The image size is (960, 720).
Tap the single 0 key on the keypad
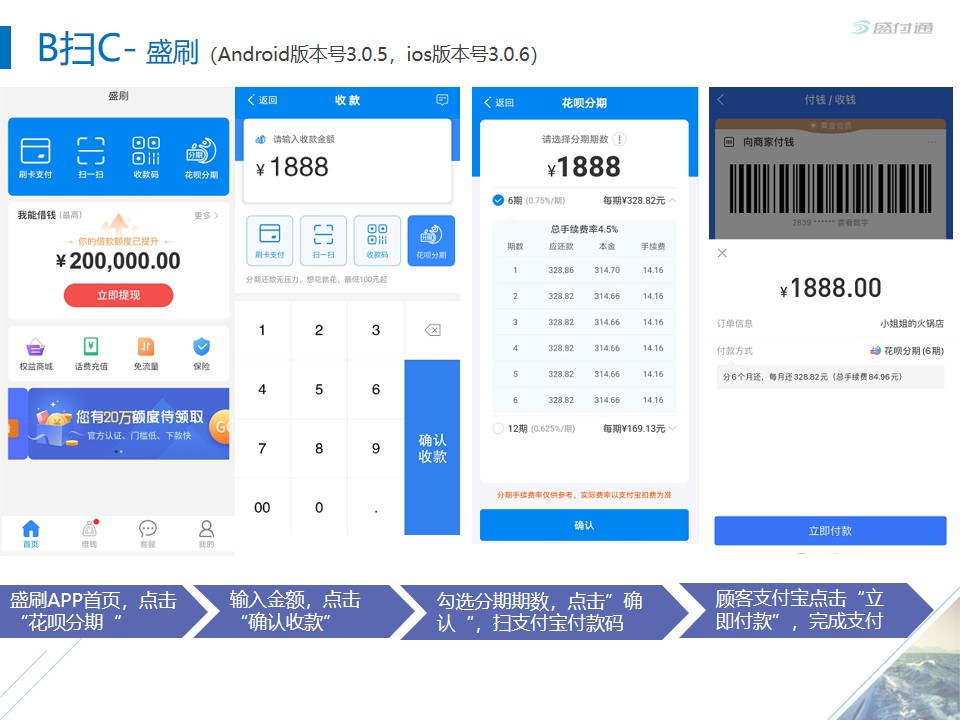pyautogui.click(x=319, y=508)
